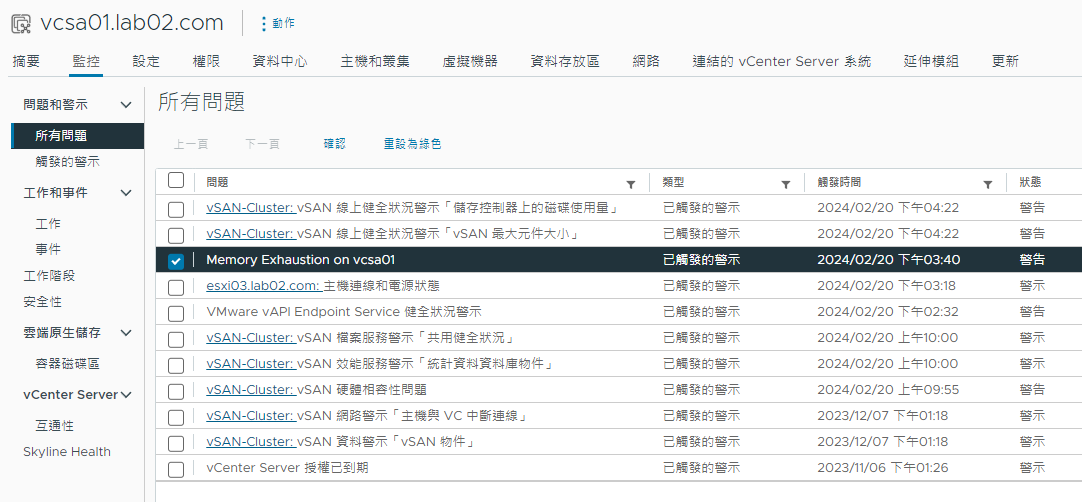Open vSAN-Cluster link in 最大元件大小 row

coord(250,234)
